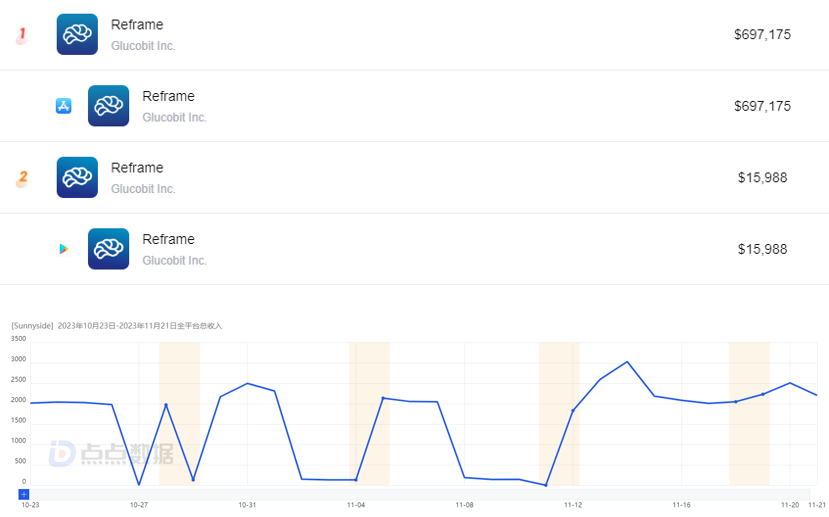Viewport: 829px width, 517px height.
Task: Click the blue plus handle below the chart
Action: pos(24,494)
